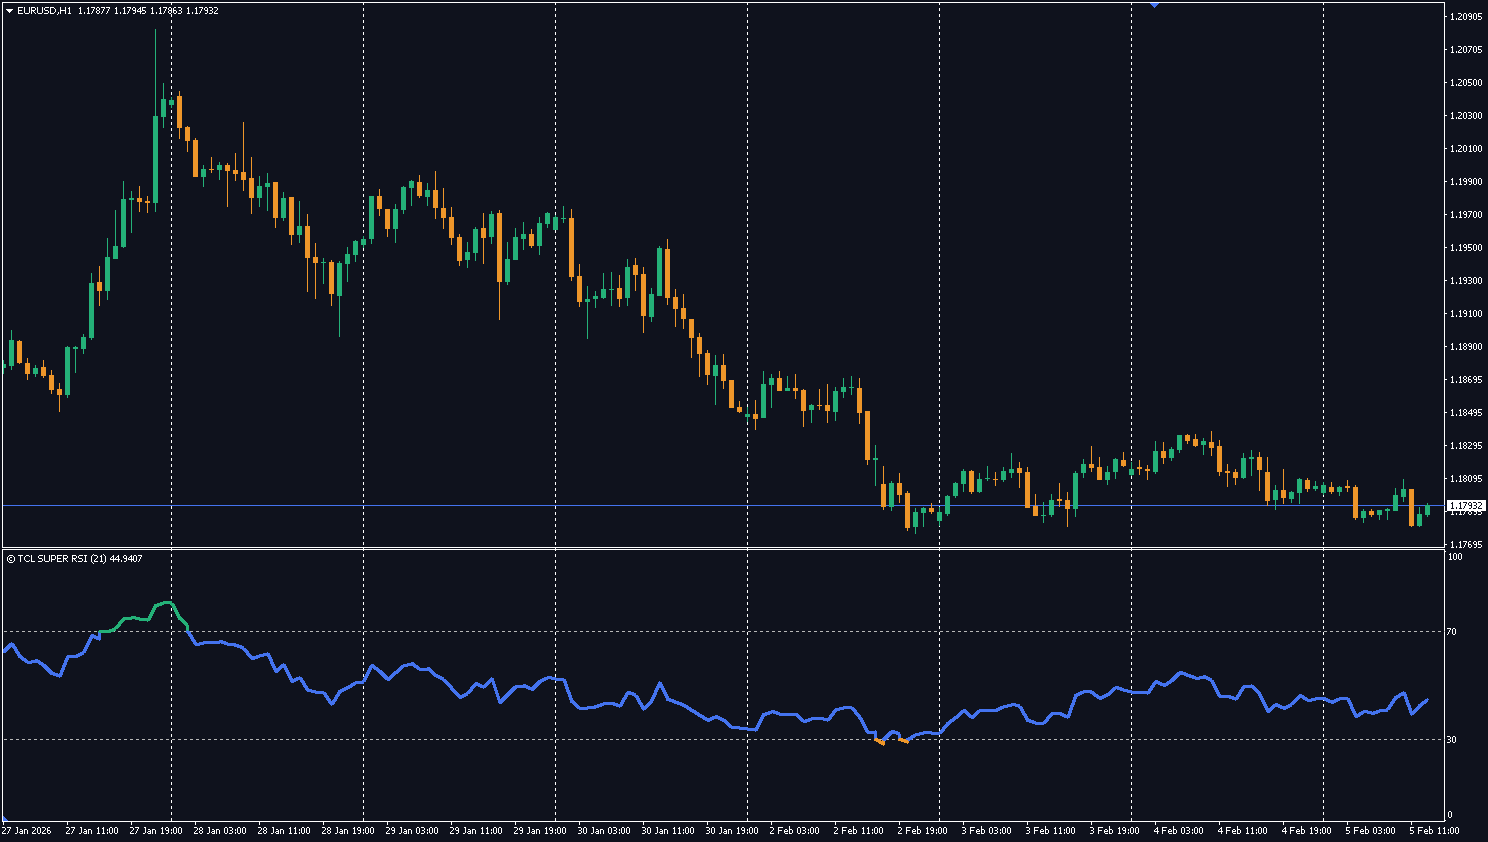The height and width of the screenshot is (842, 1488).
Task: Click the 1.19500 price scale label
Action: [1465, 248]
